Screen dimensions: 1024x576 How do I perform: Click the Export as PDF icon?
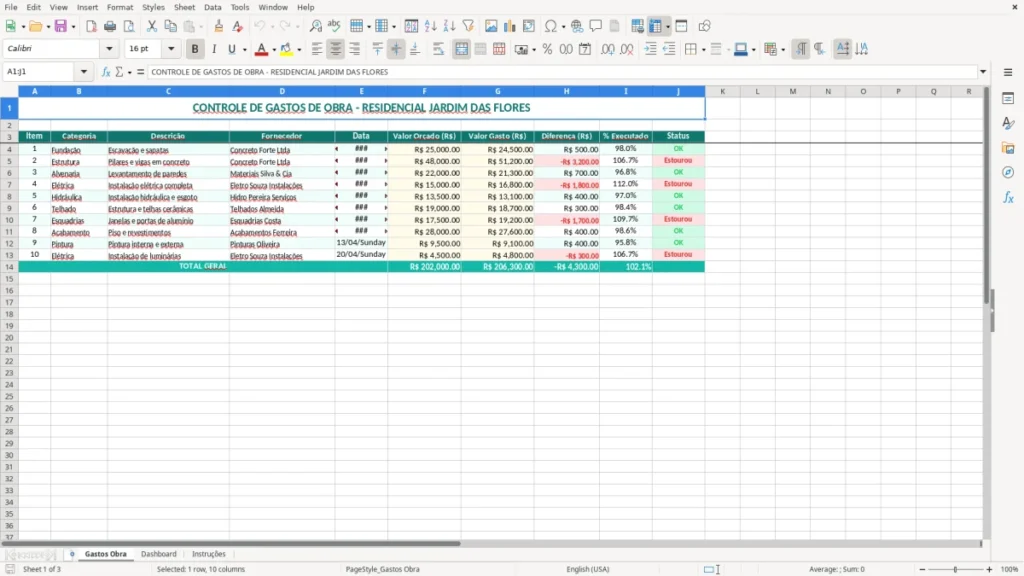click(x=91, y=26)
